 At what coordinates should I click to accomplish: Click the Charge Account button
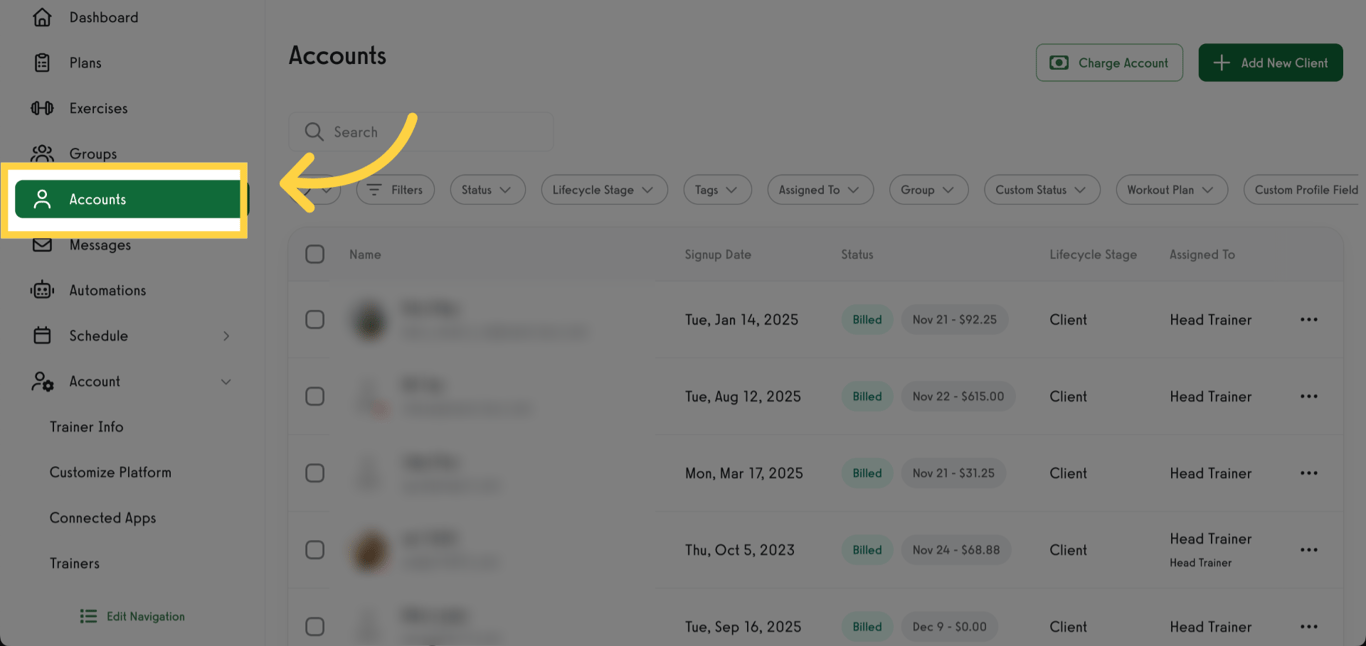[x=1109, y=63]
